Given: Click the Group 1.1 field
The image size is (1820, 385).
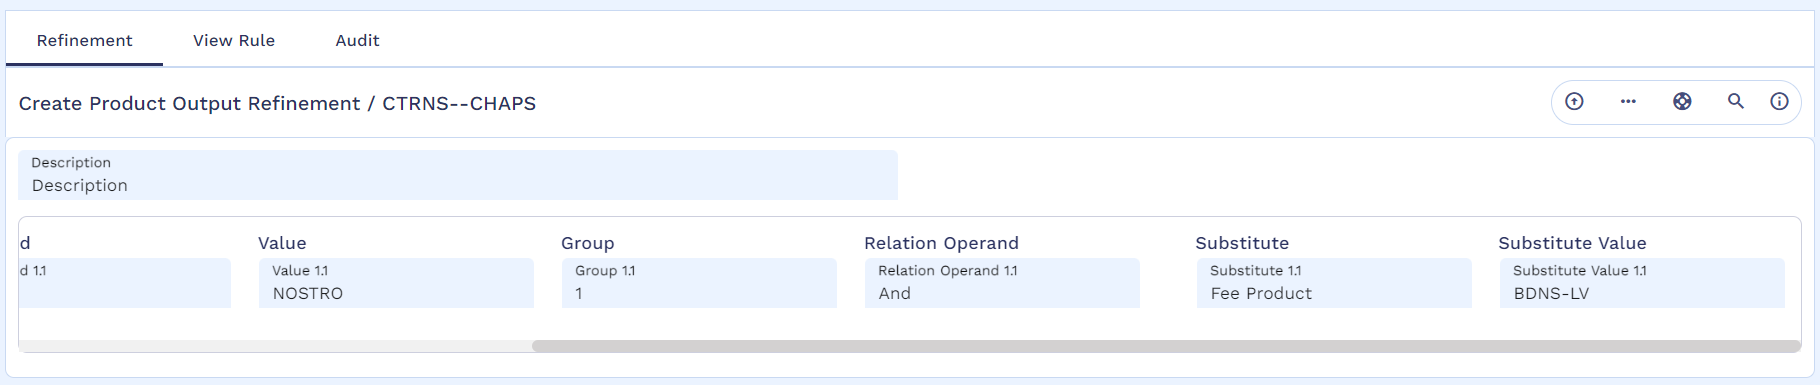Looking at the screenshot, I should click(x=699, y=283).
